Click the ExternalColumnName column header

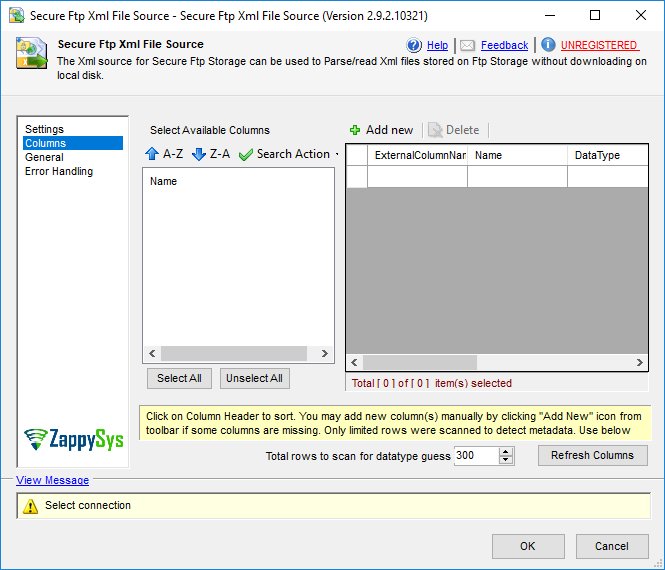pos(417,155)
